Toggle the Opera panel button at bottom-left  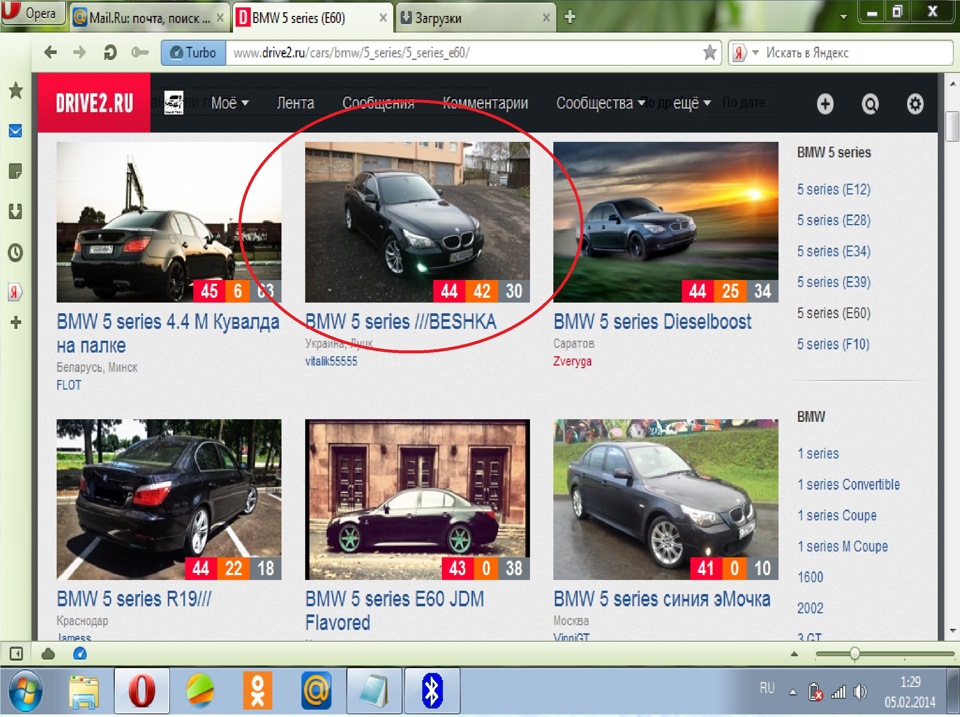tap(16, 654)
